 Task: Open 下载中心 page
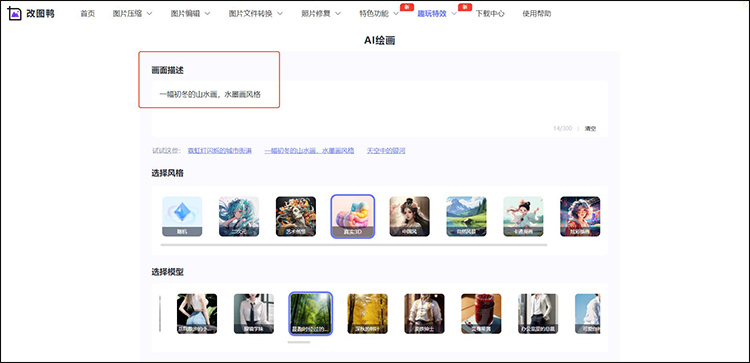[x=490, y=14]
